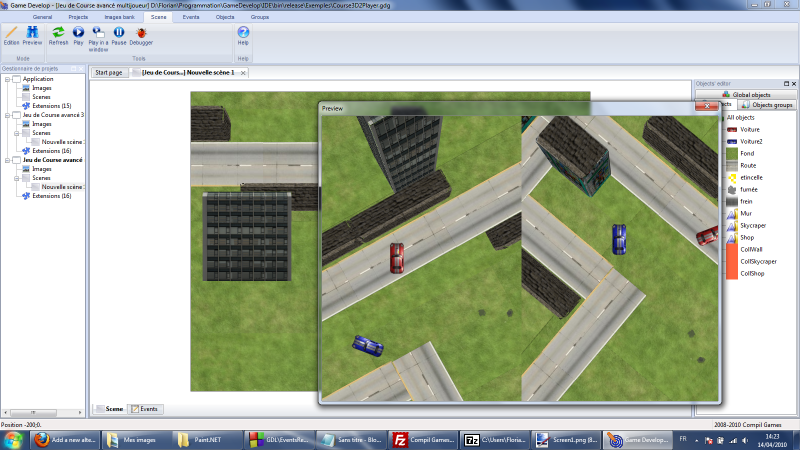Screen dimensions: 800x450
Task: Select the Skycraper object
Action: [753, 226]
